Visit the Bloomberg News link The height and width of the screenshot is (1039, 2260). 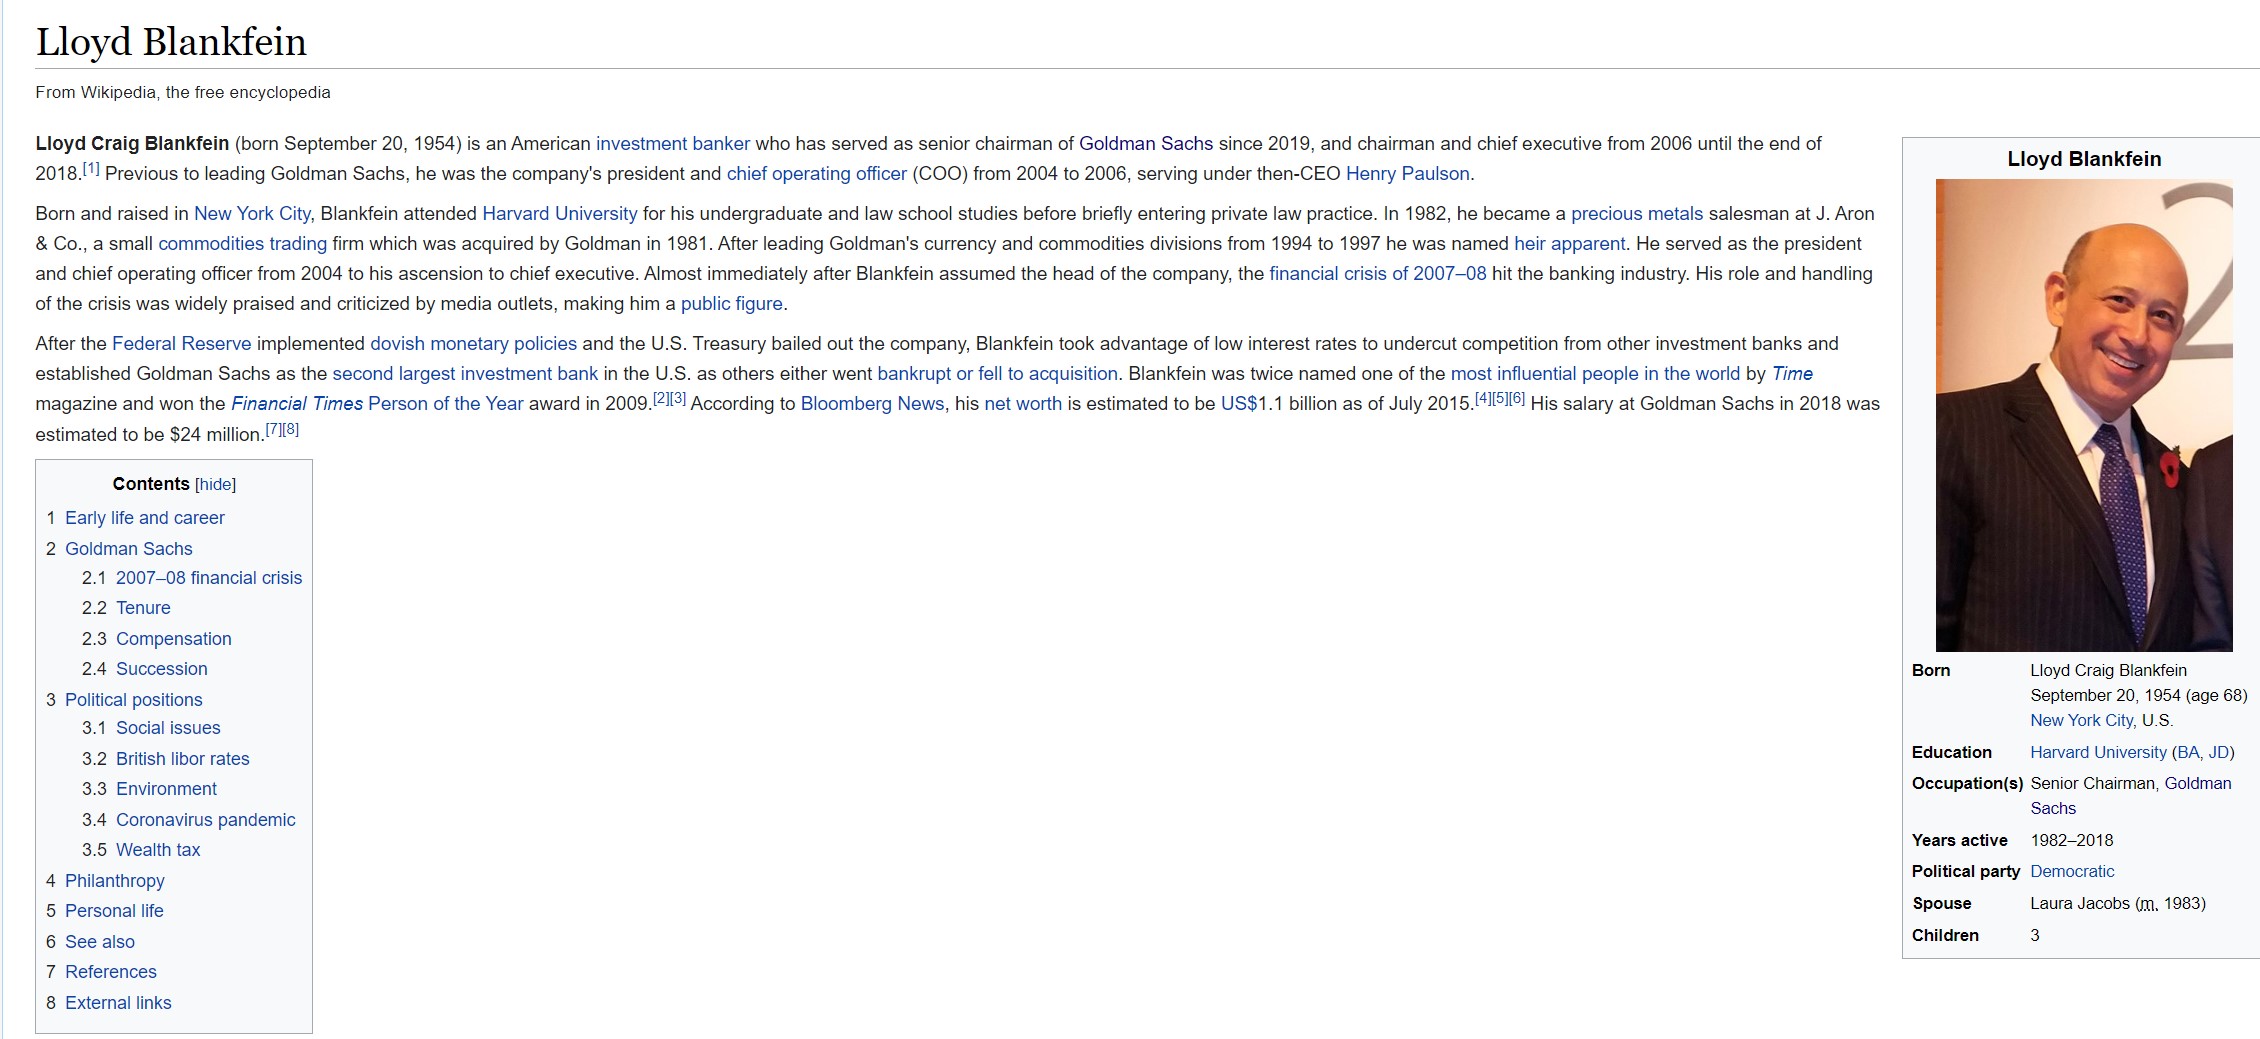click(872, 404)
